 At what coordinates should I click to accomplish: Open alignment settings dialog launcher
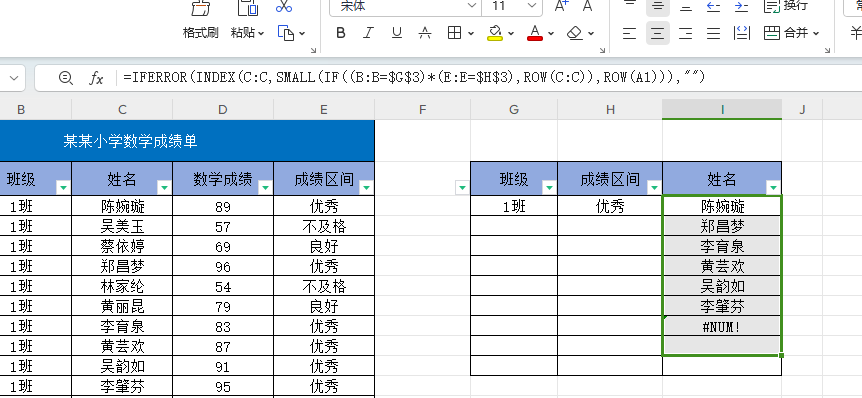827,51
